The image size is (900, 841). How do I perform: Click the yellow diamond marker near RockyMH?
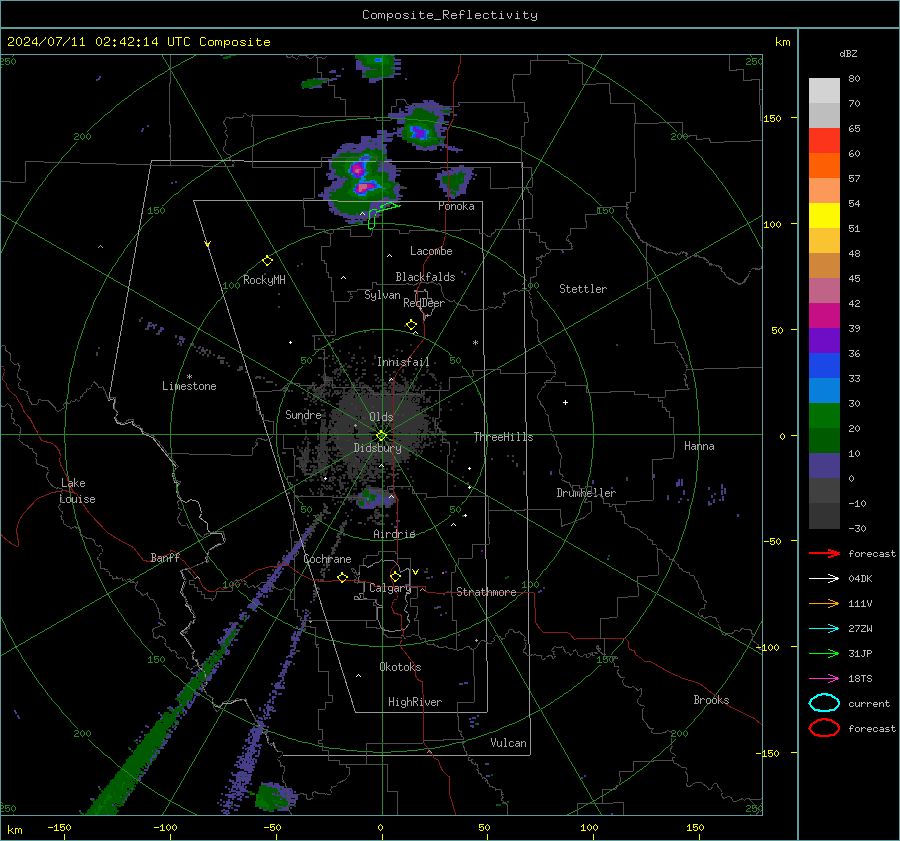click(267, 261)
